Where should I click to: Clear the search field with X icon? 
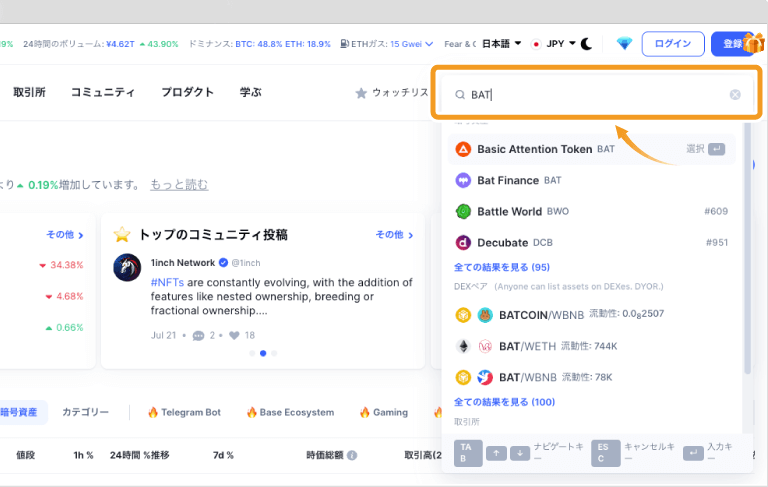735,95
